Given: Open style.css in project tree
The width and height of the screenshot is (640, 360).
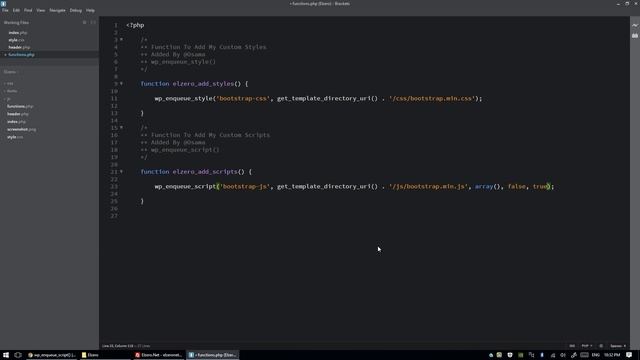Looking at the screenshot, I should click(x=15, y=137).
